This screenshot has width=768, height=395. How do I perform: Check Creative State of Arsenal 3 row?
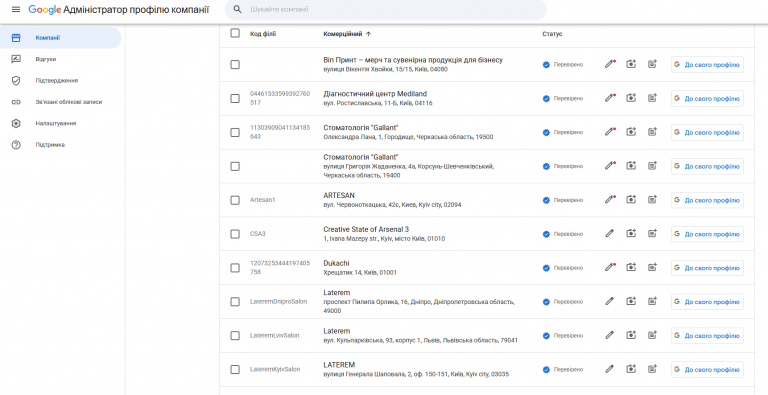click(235, 234)
